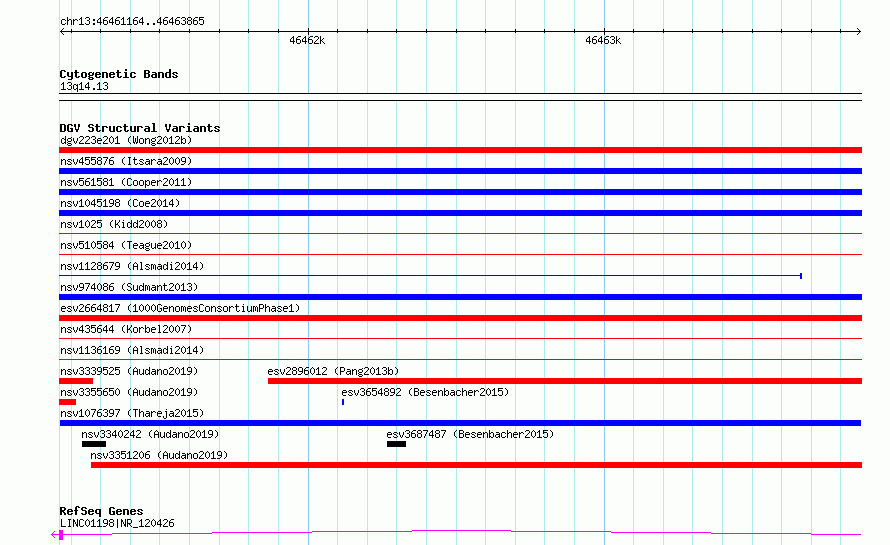This screenshot has width=890, height=545.
Task: Click the 46463k ruler position label
Action: click(603, 40)
